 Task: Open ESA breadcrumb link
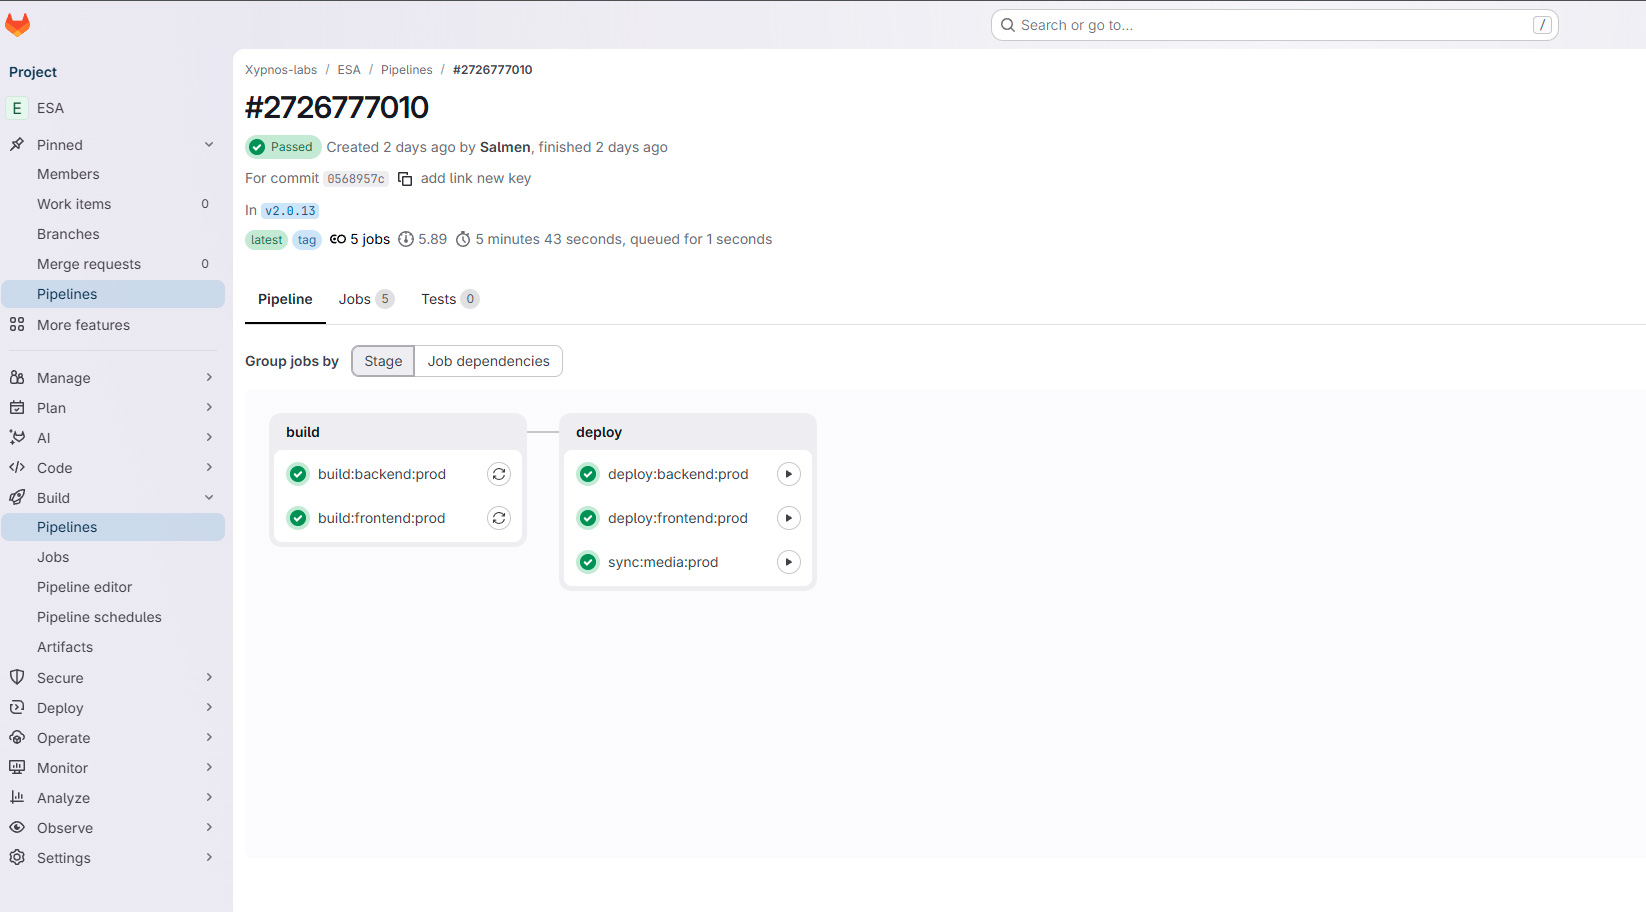[349, 70]
